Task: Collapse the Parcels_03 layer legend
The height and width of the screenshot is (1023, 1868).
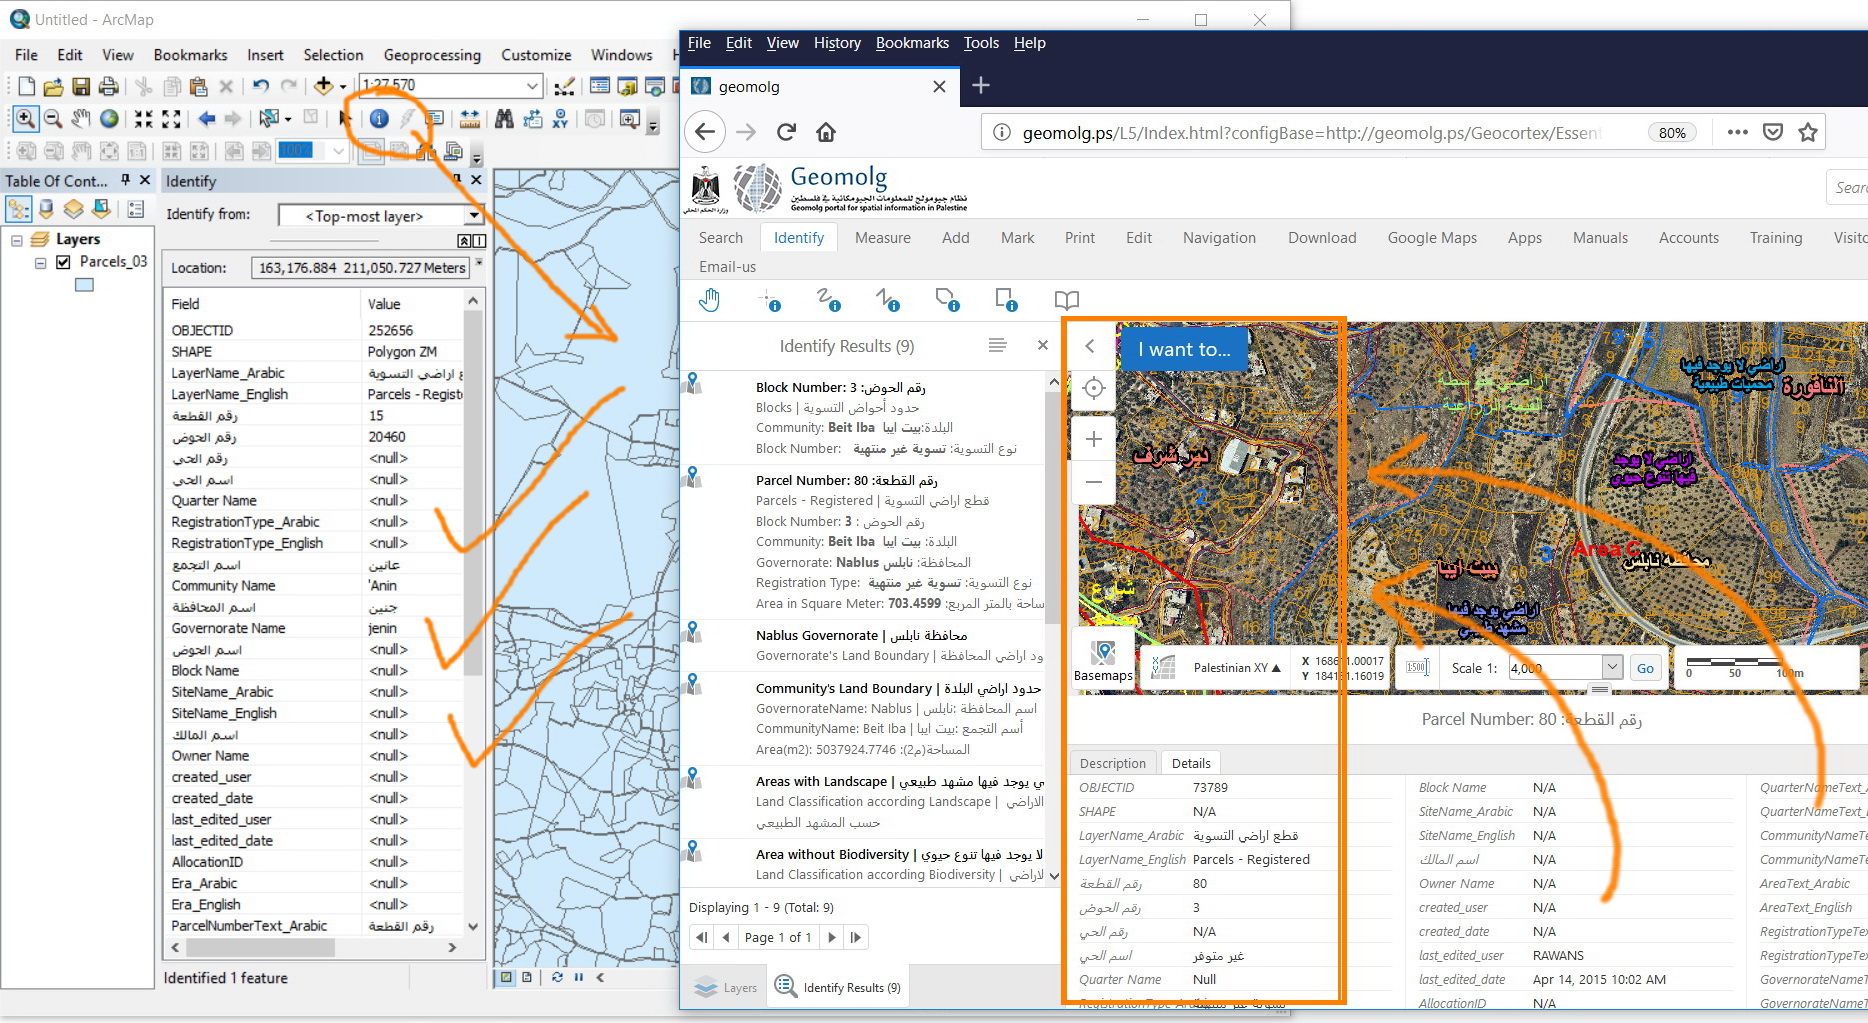Action: click(41, 263)
